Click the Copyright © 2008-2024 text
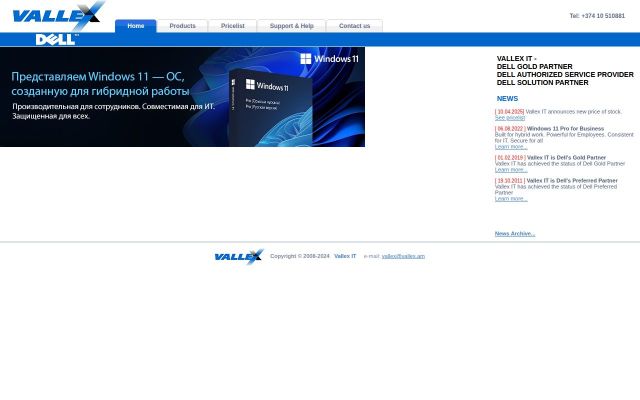The image size is (640, 400). (300, 256)
